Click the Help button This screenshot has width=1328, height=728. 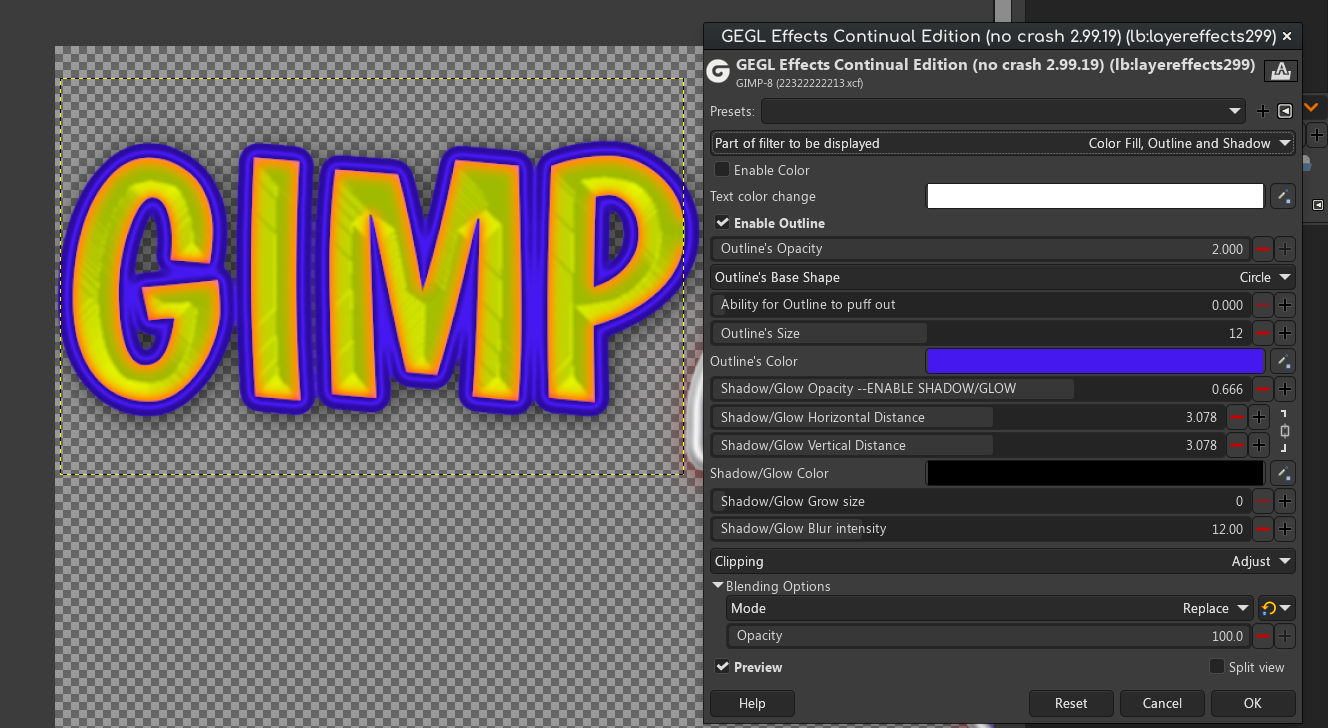click(x=752, y=703)
